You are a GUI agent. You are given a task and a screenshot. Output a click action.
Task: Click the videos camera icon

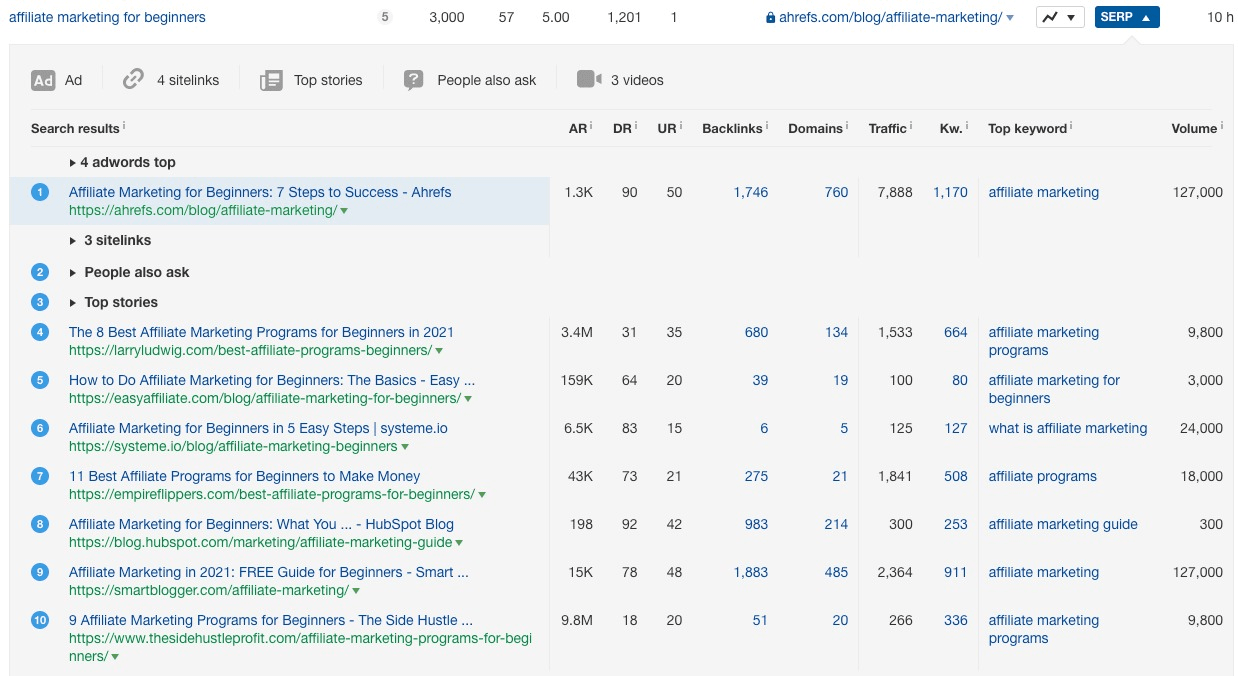(x=589, y=80)
